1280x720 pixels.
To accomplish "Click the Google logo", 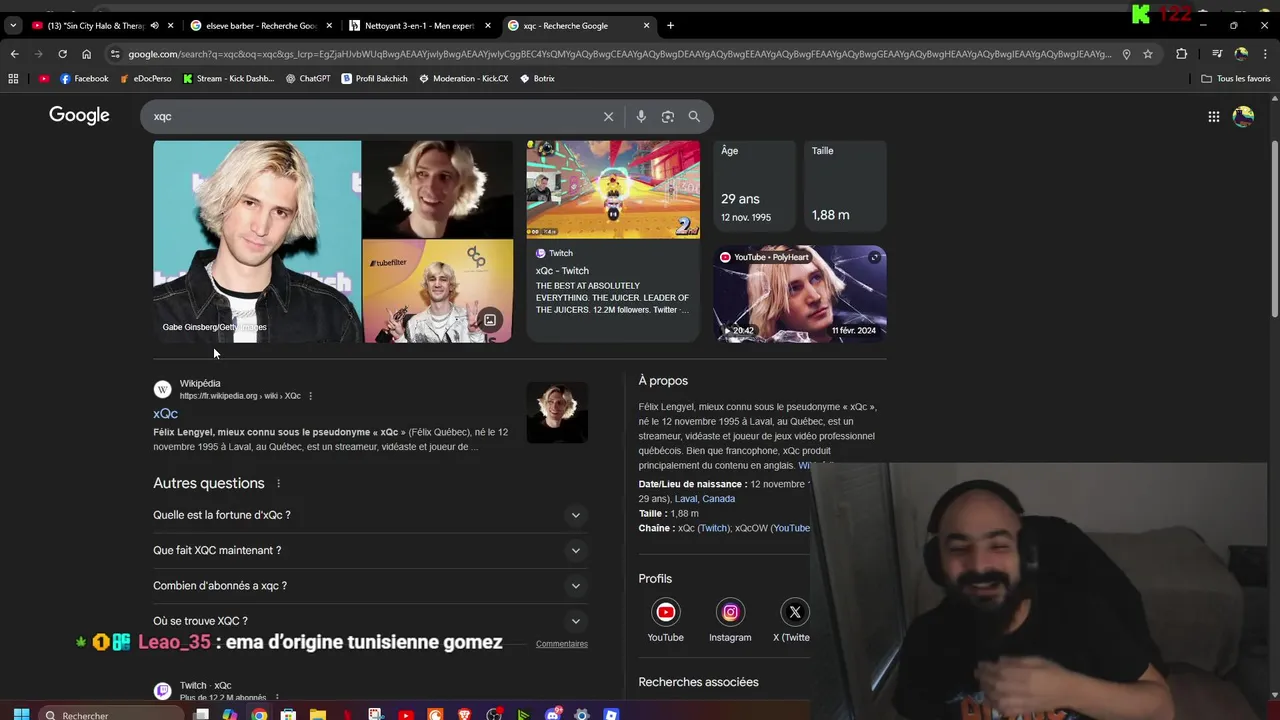I will tap(79, 116).
